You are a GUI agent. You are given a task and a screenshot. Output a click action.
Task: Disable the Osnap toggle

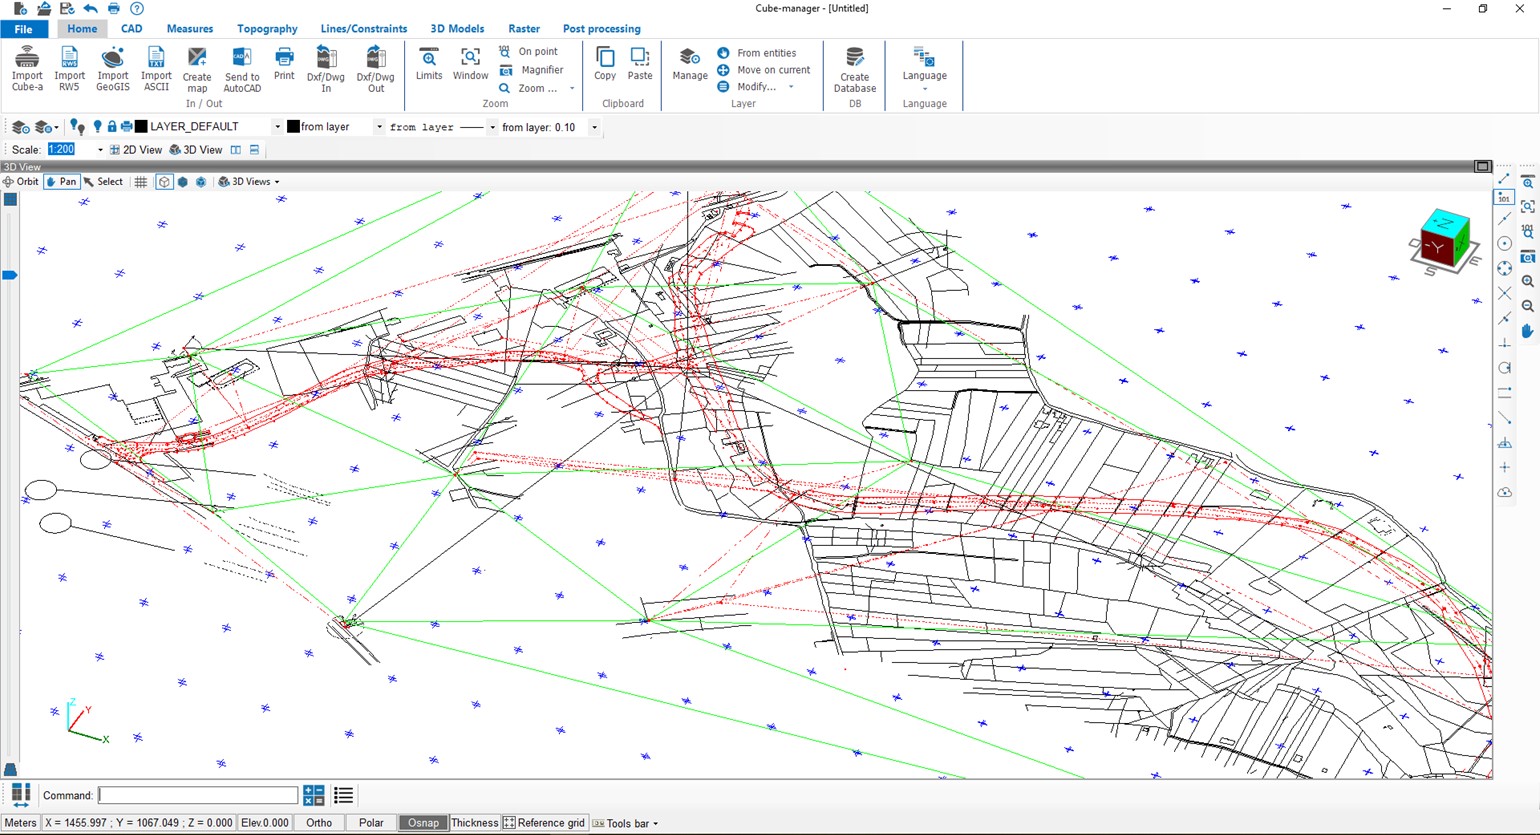tap(423, 823)
